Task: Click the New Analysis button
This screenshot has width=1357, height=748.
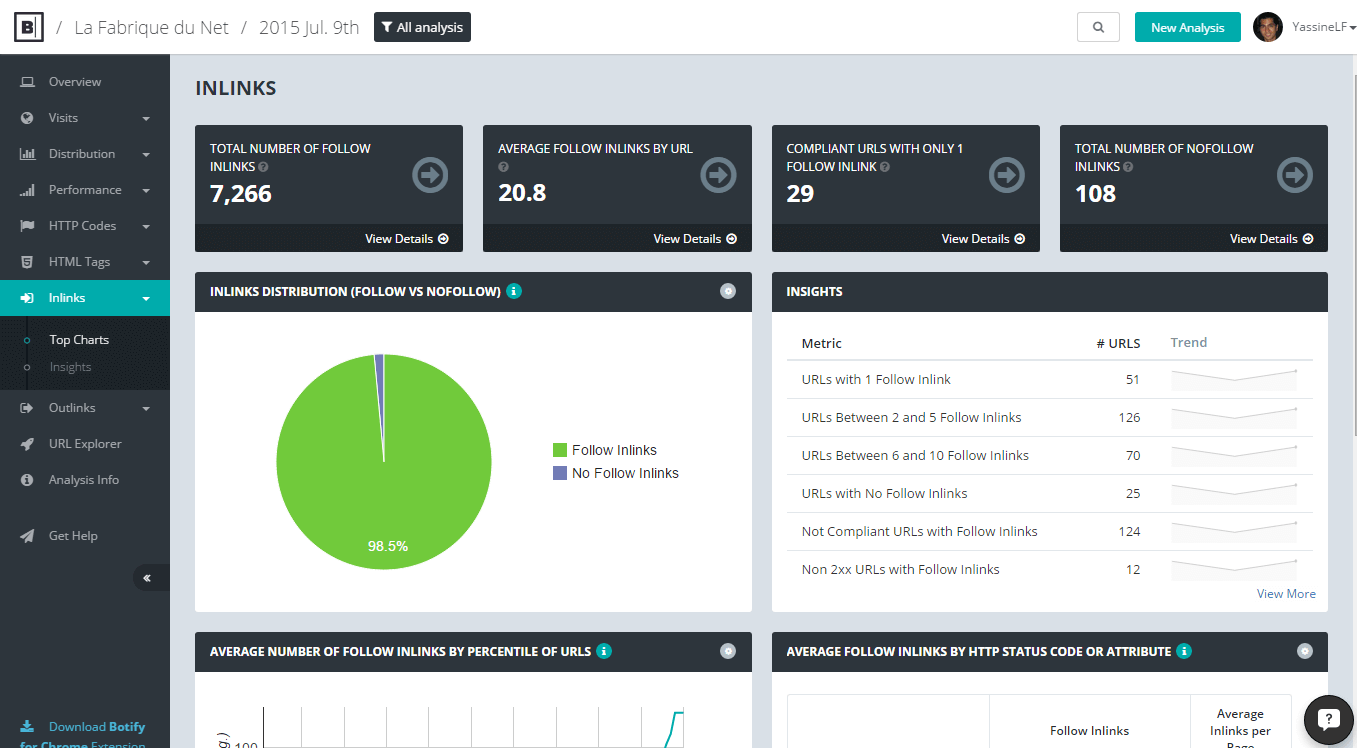Action: pyautogui.click(x=1187, y=27)
